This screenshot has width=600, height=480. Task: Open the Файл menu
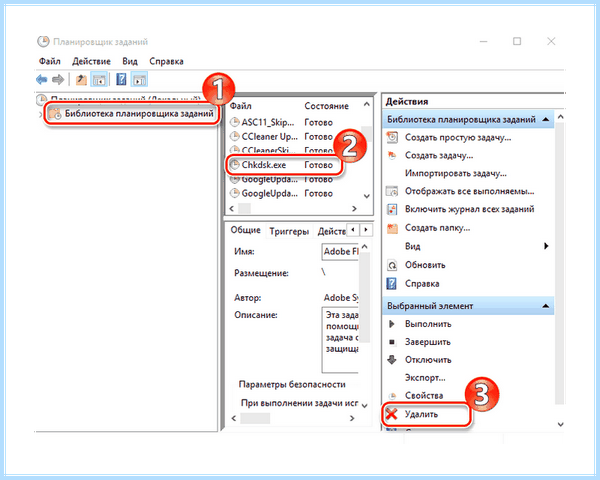click(50, 61)
